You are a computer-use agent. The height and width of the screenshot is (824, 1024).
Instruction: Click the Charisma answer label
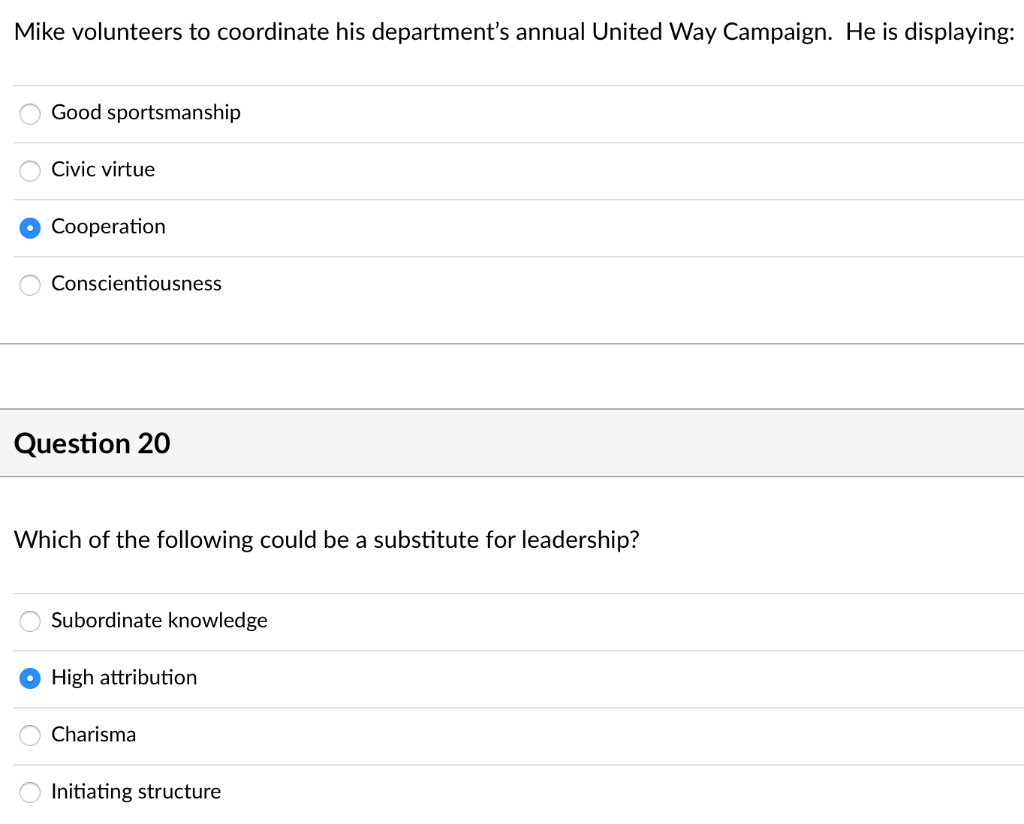click(x=93, y=735)
